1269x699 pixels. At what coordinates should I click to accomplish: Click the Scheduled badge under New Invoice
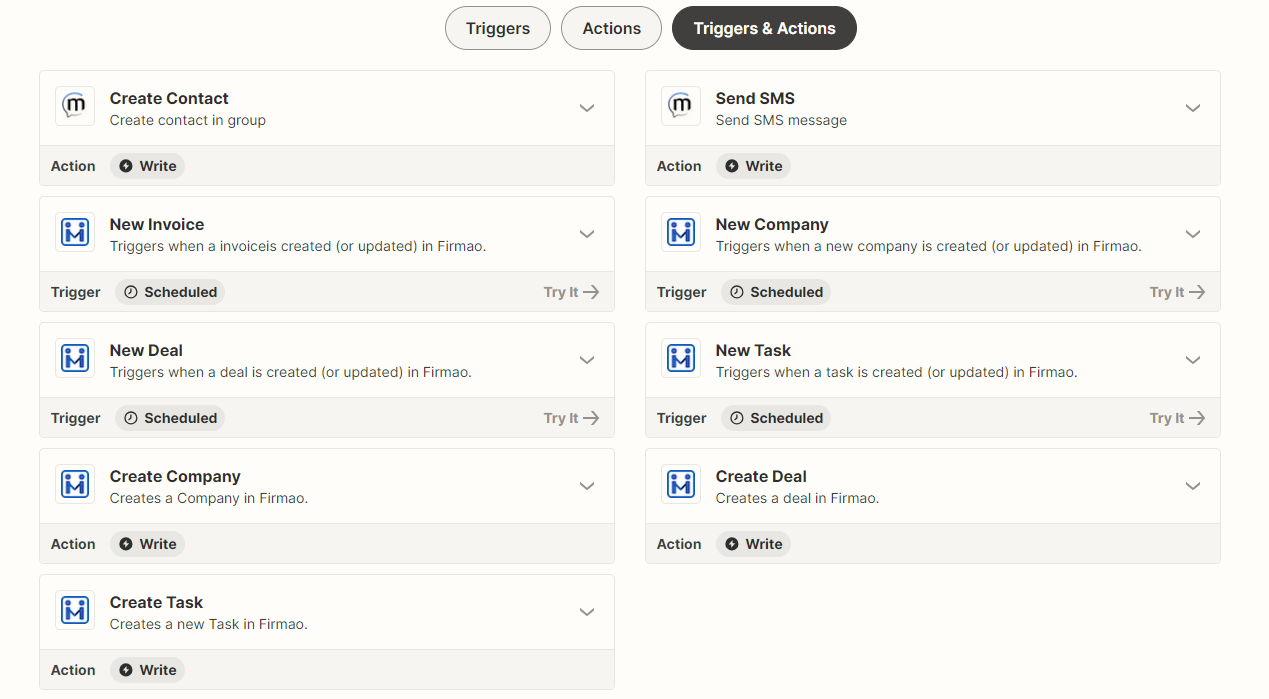pos(170,292)
